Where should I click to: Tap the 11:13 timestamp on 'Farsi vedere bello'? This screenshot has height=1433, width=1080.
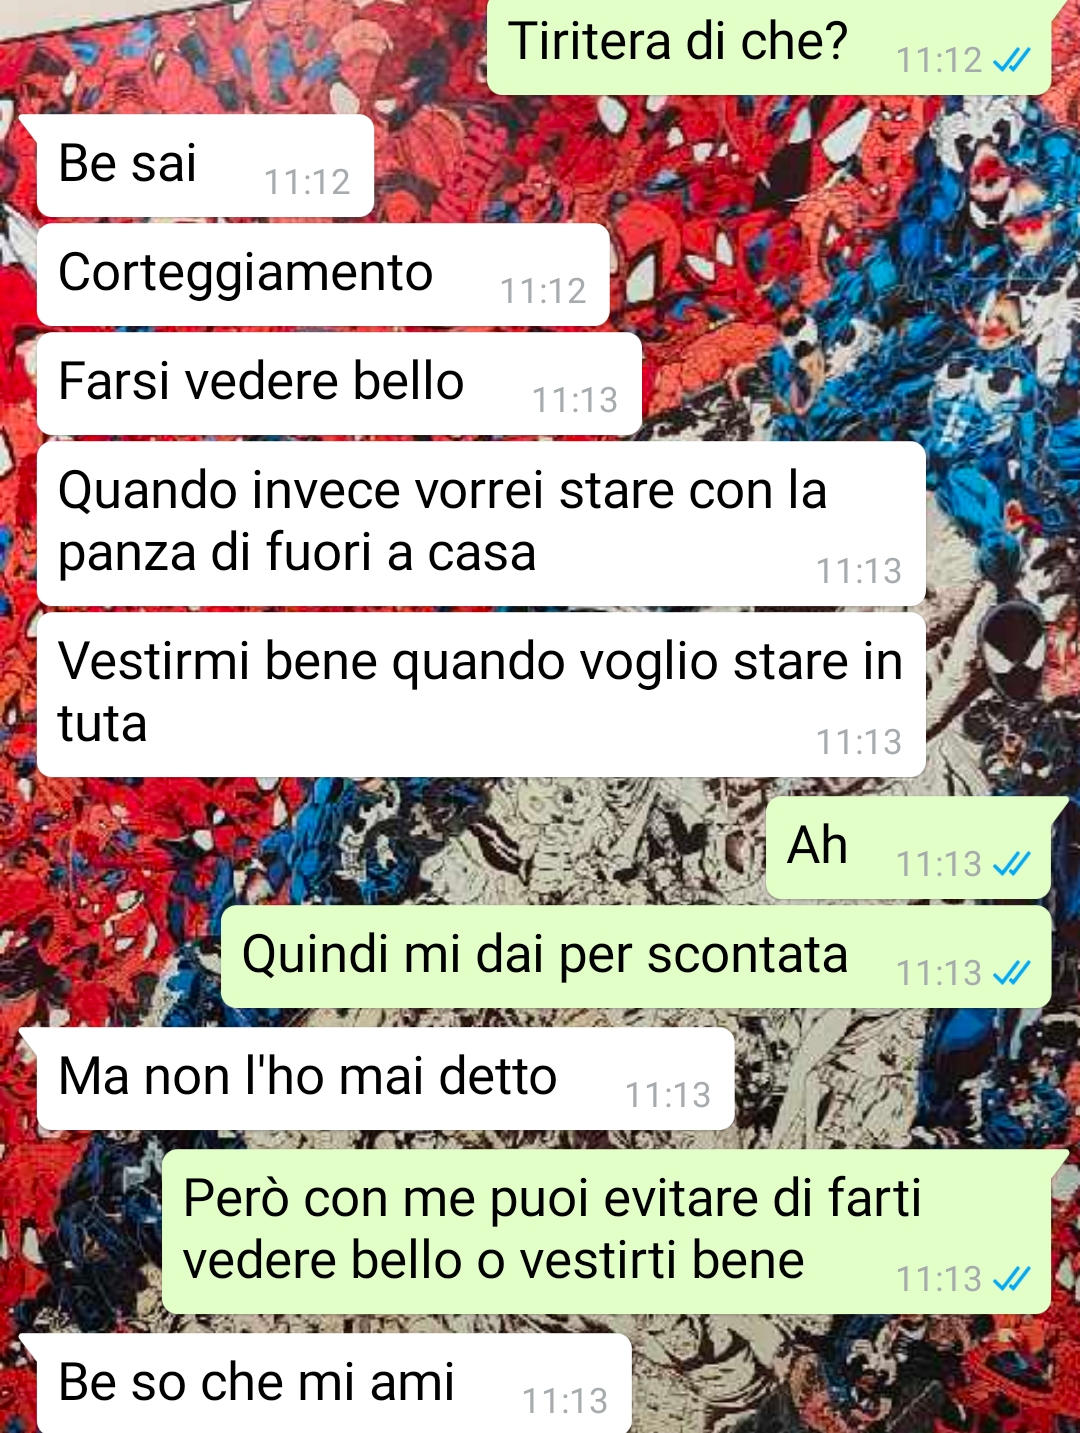pos(575,400)
